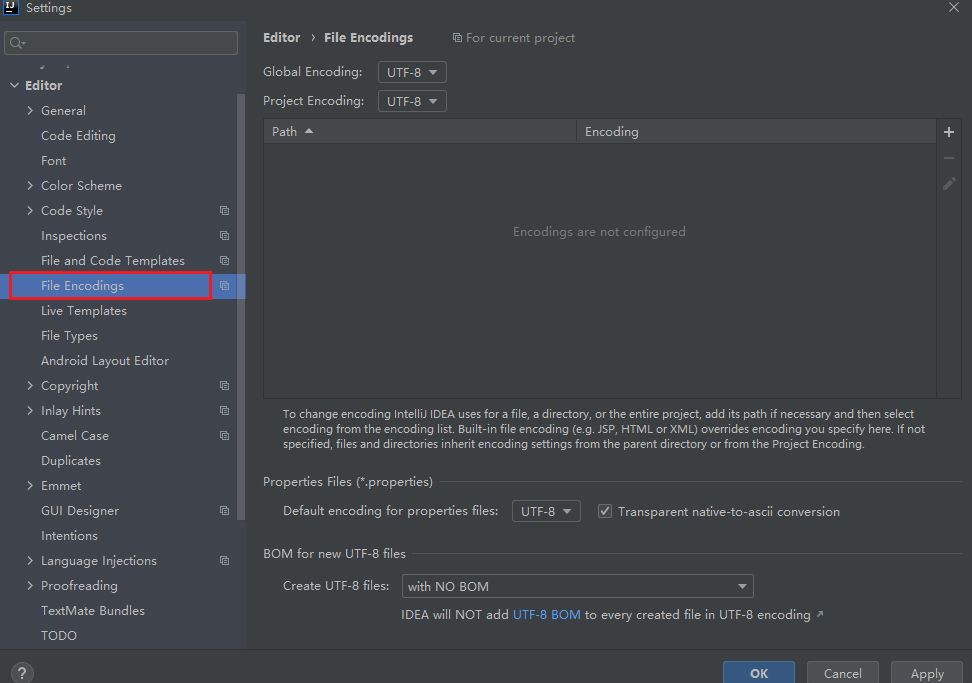
Task: Select TODO settings page
Action: 59,635
